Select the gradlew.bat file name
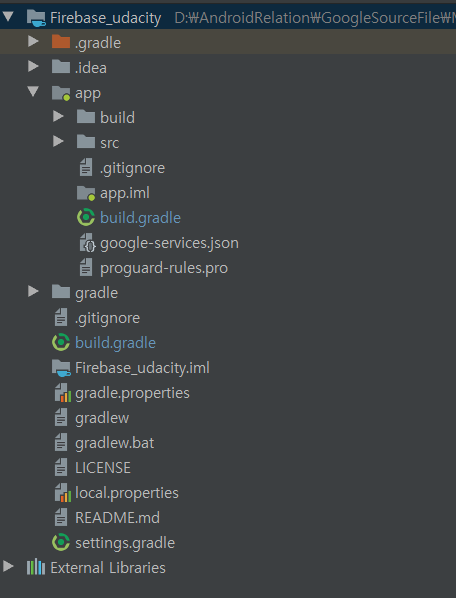The width and height of the screenshot is (456, 598). [114, 443]
